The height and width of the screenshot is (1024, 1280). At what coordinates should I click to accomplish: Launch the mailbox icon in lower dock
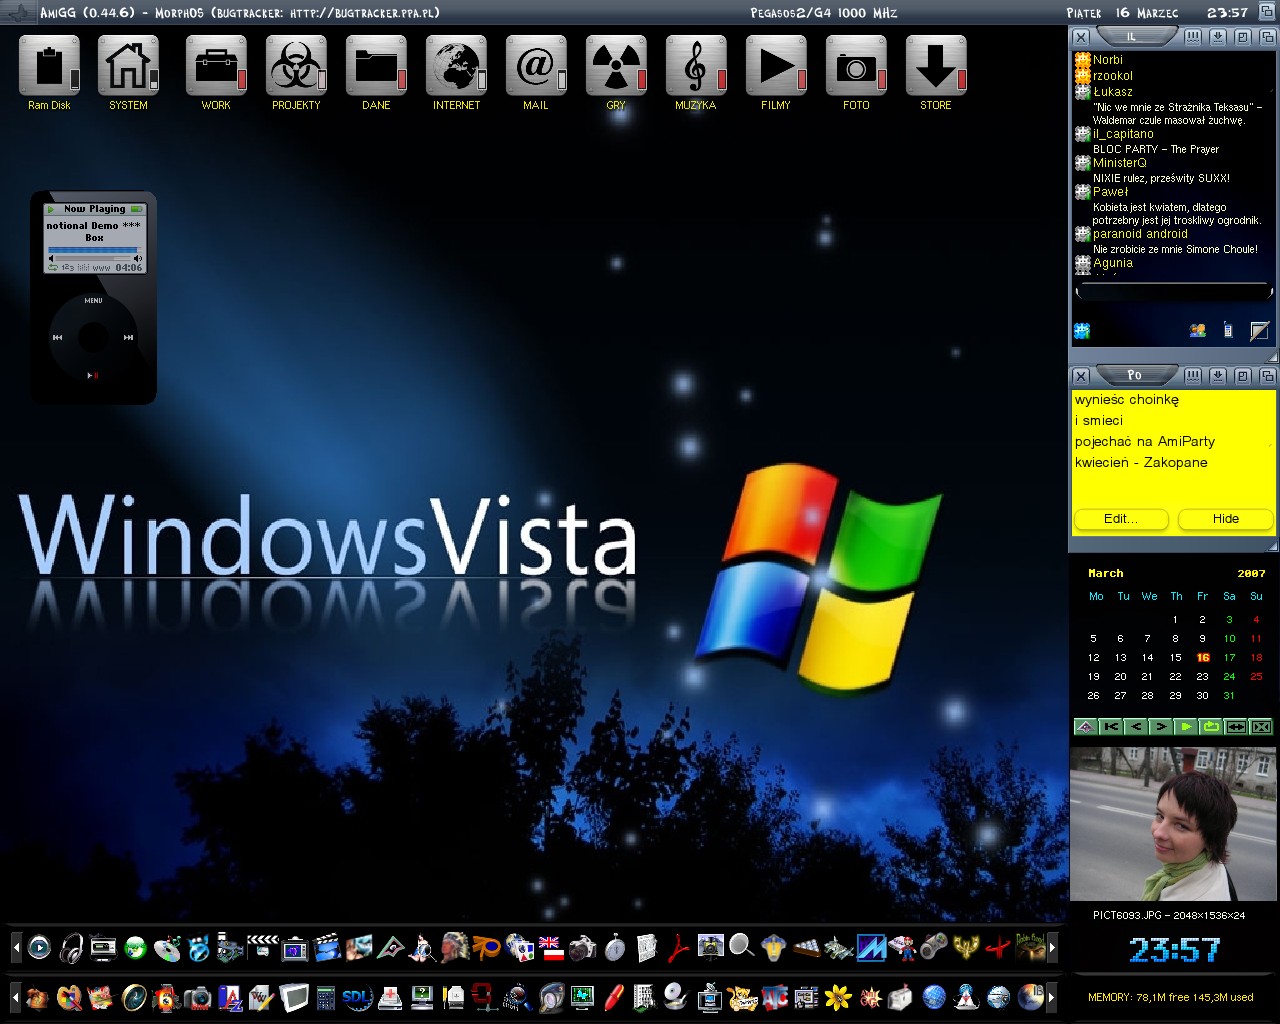tap(900, 998)
